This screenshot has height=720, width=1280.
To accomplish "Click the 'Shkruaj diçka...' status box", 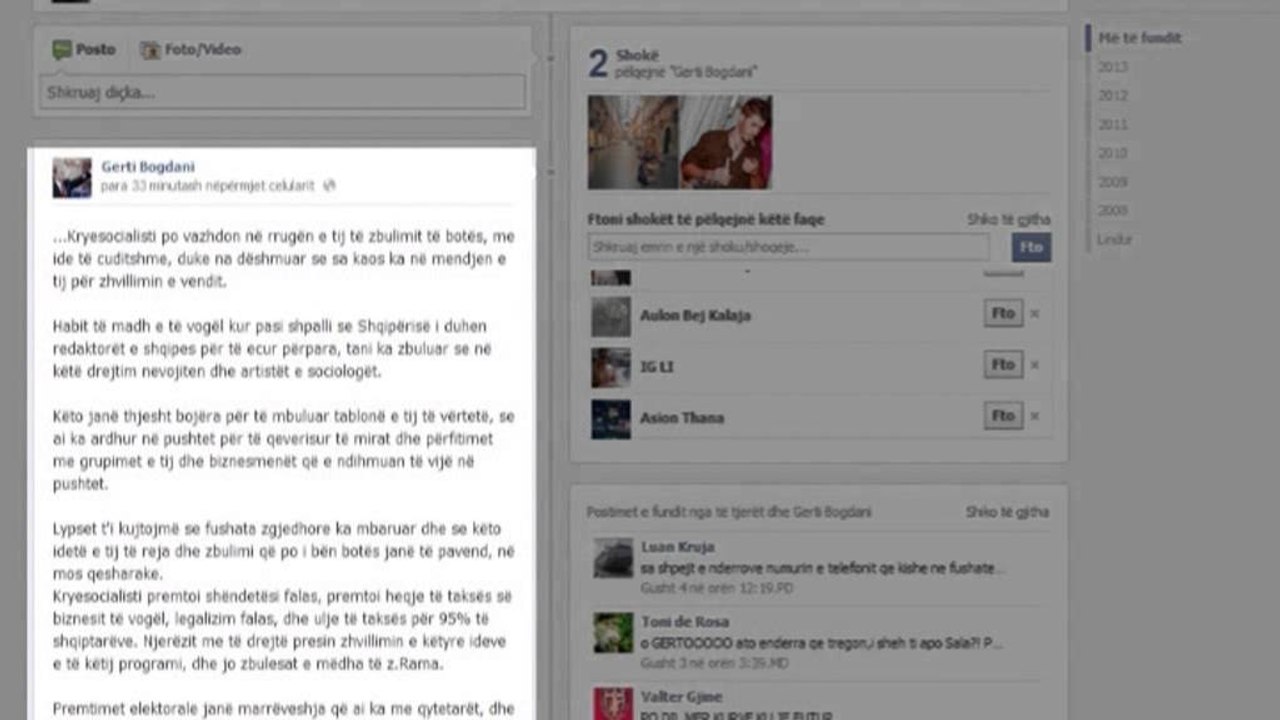I will pos(282,92).
